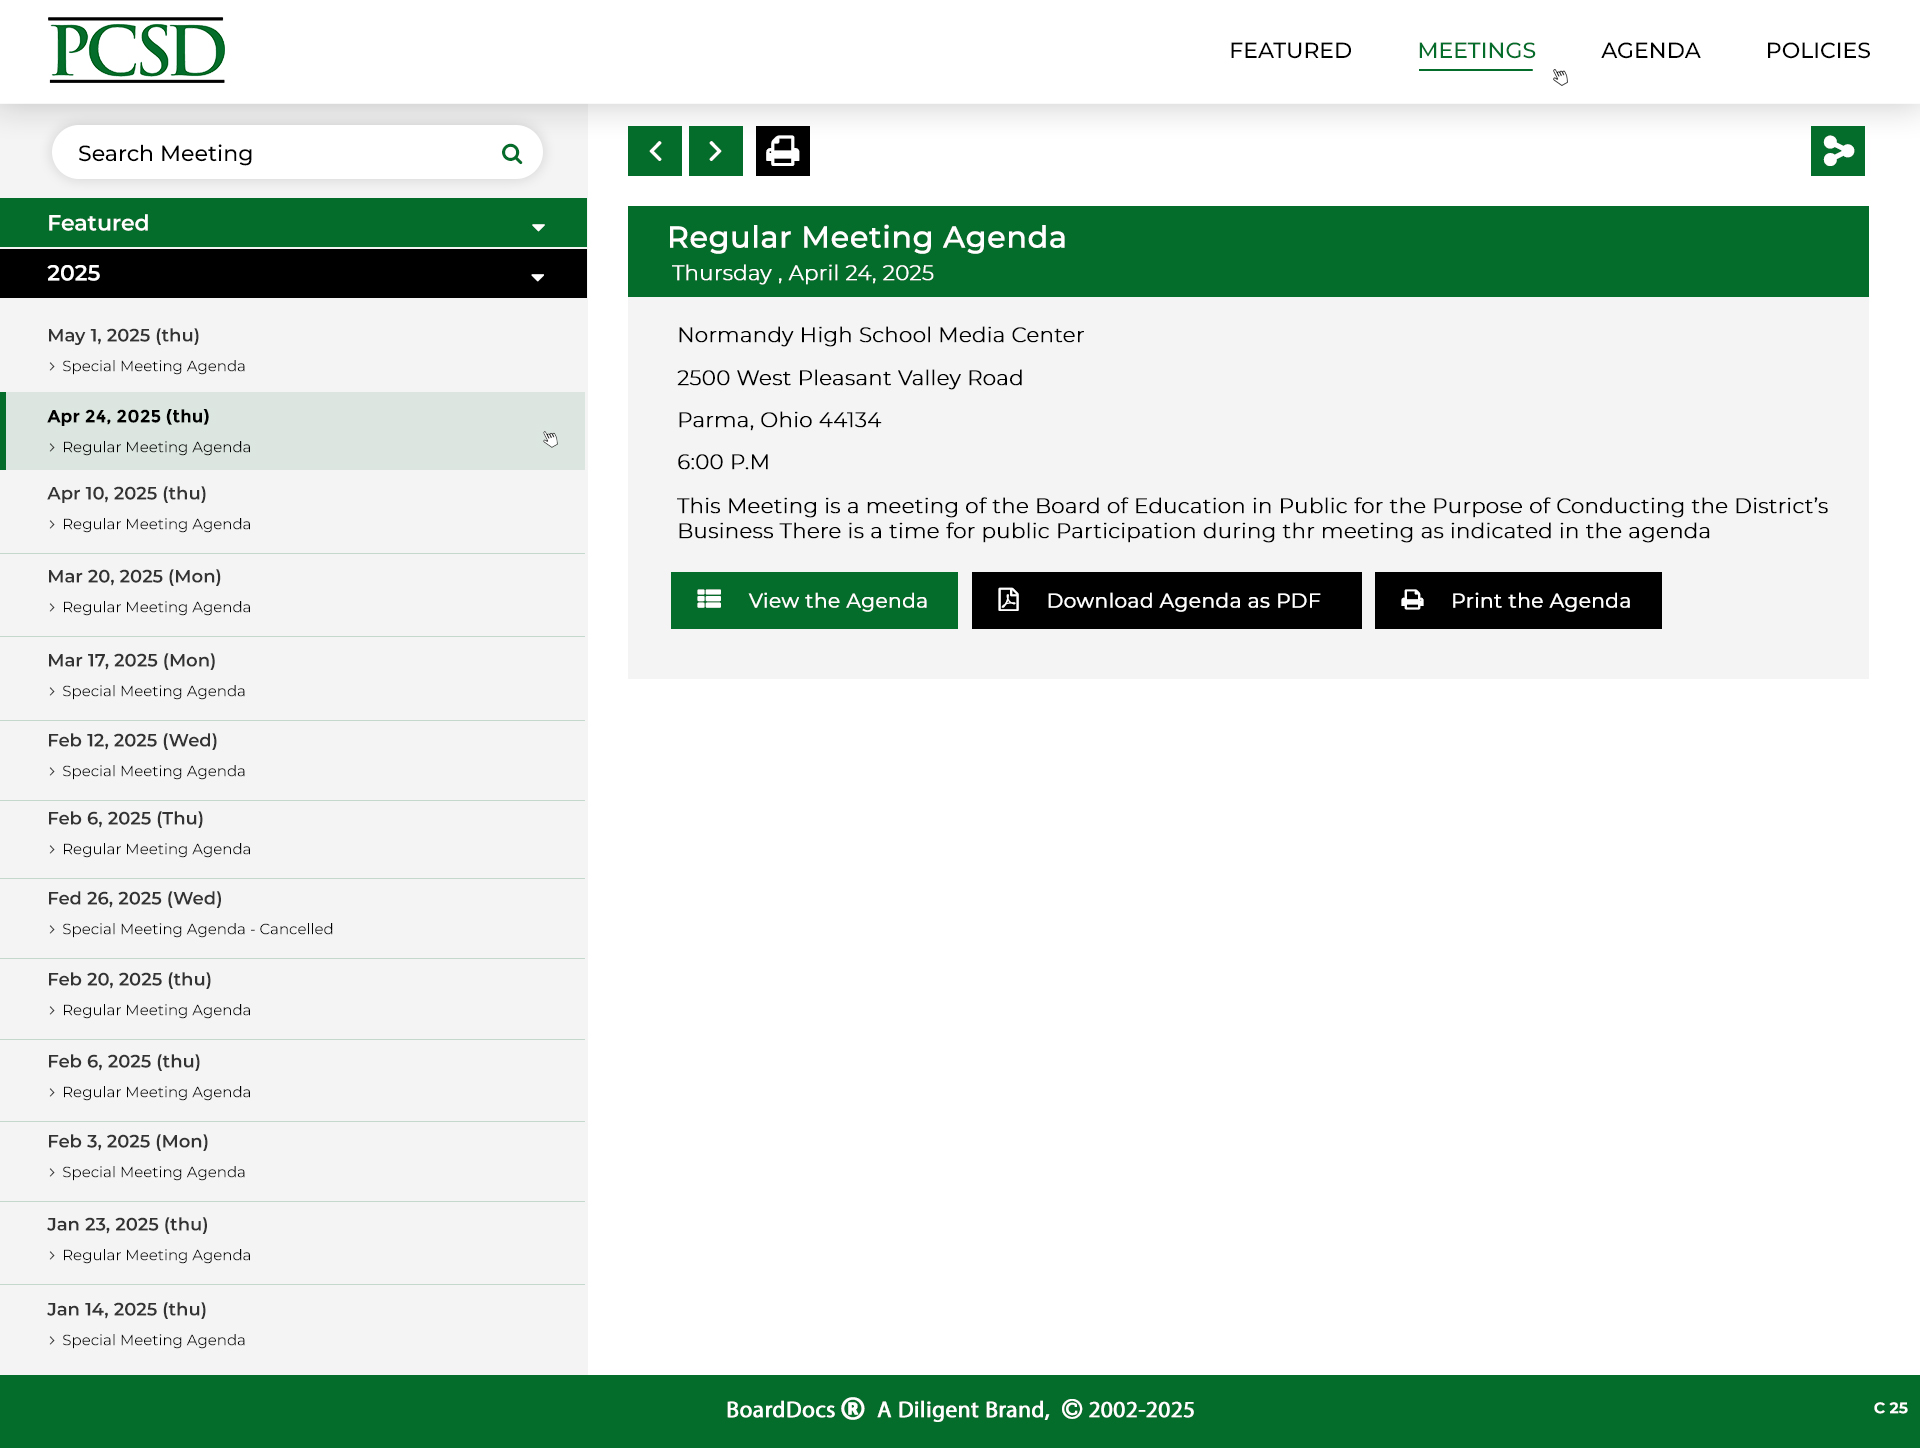Collapse the 2025 year dropdown
Image resolution: width=1920 pixels, height=1448 pixels.
538,276
